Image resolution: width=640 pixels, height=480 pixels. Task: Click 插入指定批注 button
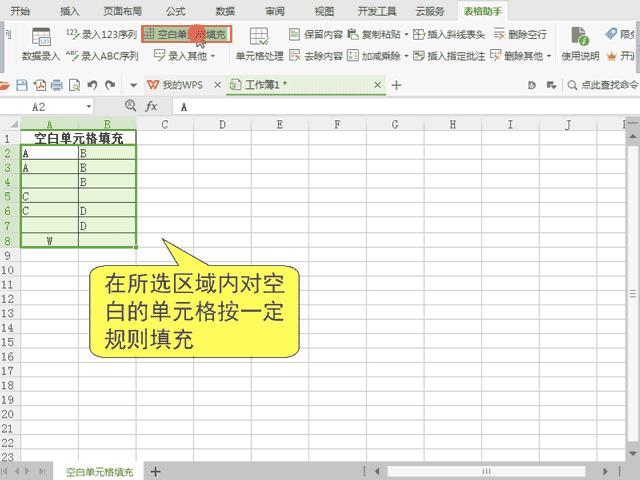449,56
